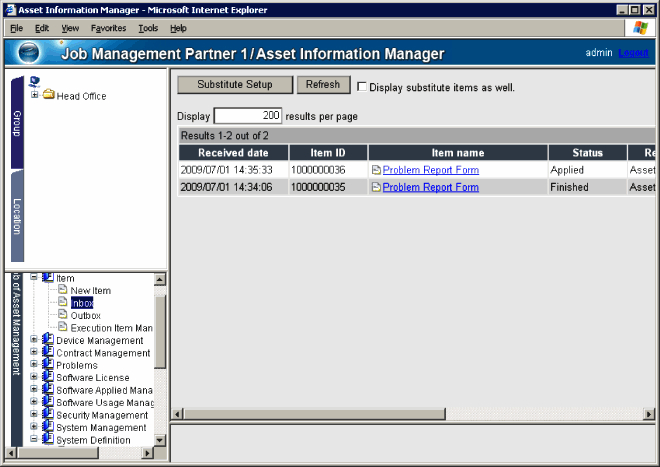Open Problem Report Form item 1000000036
The width and height of the screenshot is (660, 467).
[x=431, y=170]
